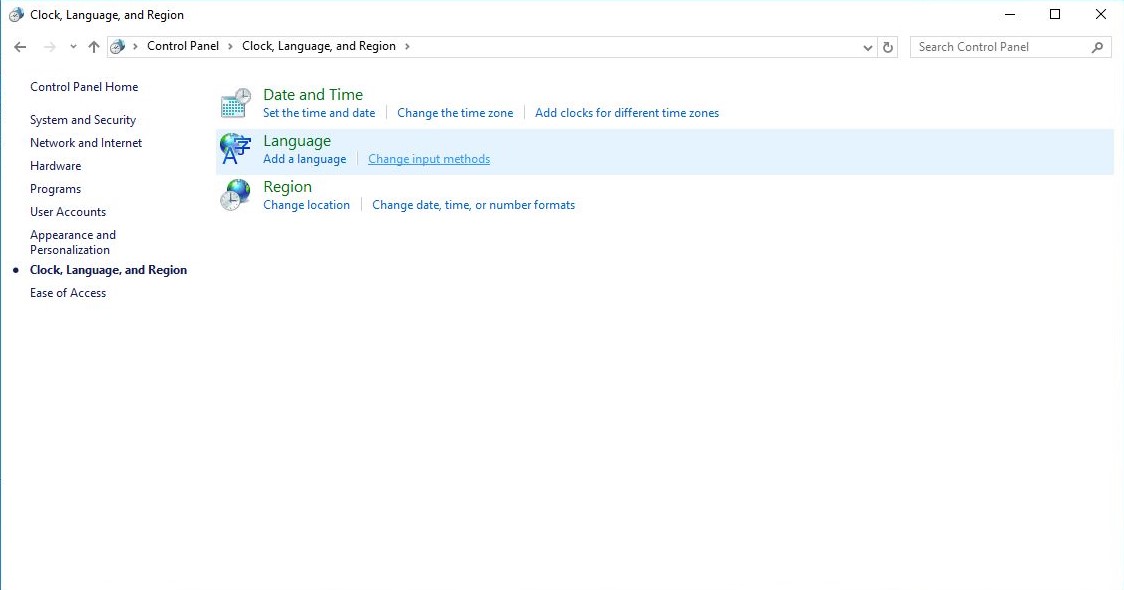Click the Date and Time calendar clock icon

(x=235, y=103)
